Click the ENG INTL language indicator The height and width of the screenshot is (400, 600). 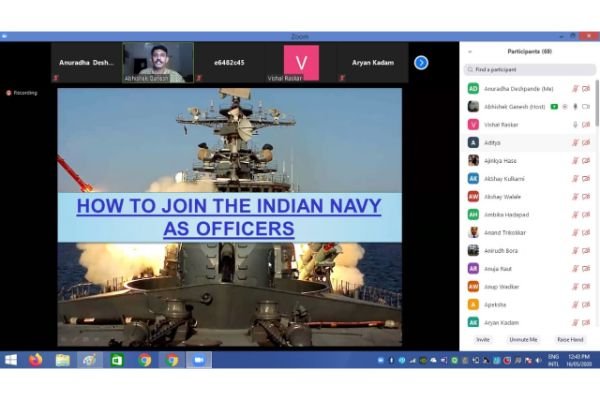coord(553,360)
